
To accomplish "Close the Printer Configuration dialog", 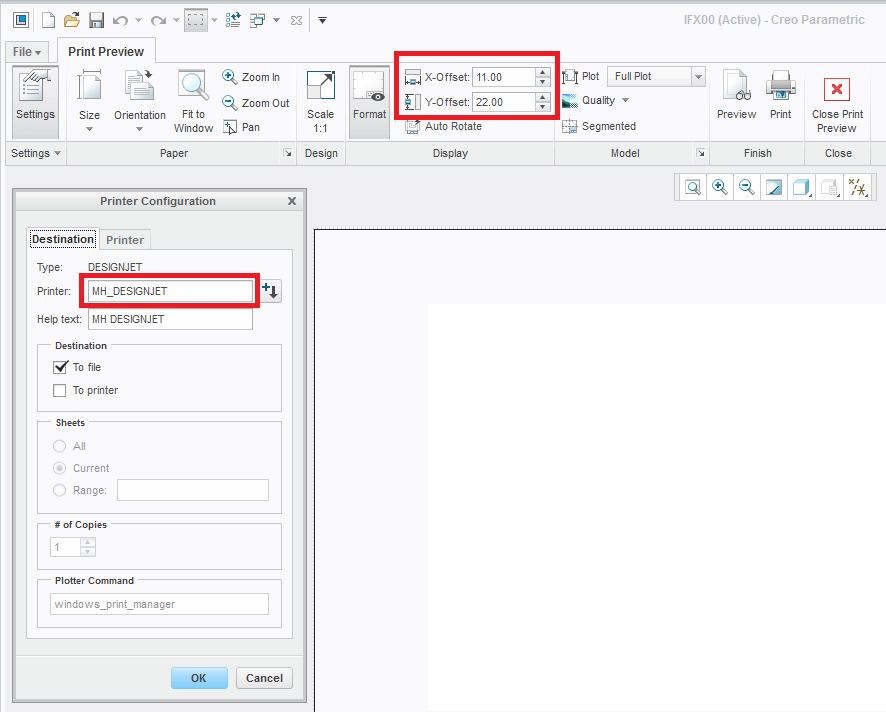I will (292, 201).
